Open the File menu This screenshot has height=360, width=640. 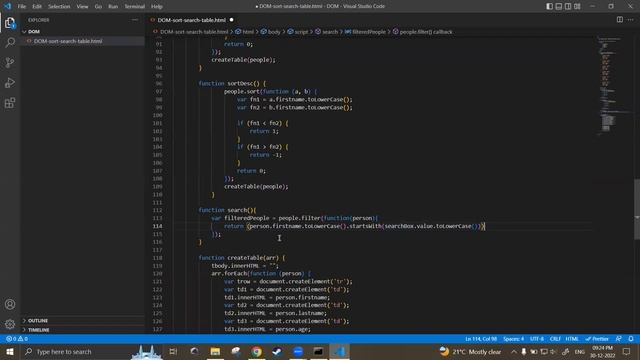click(22, 7)
